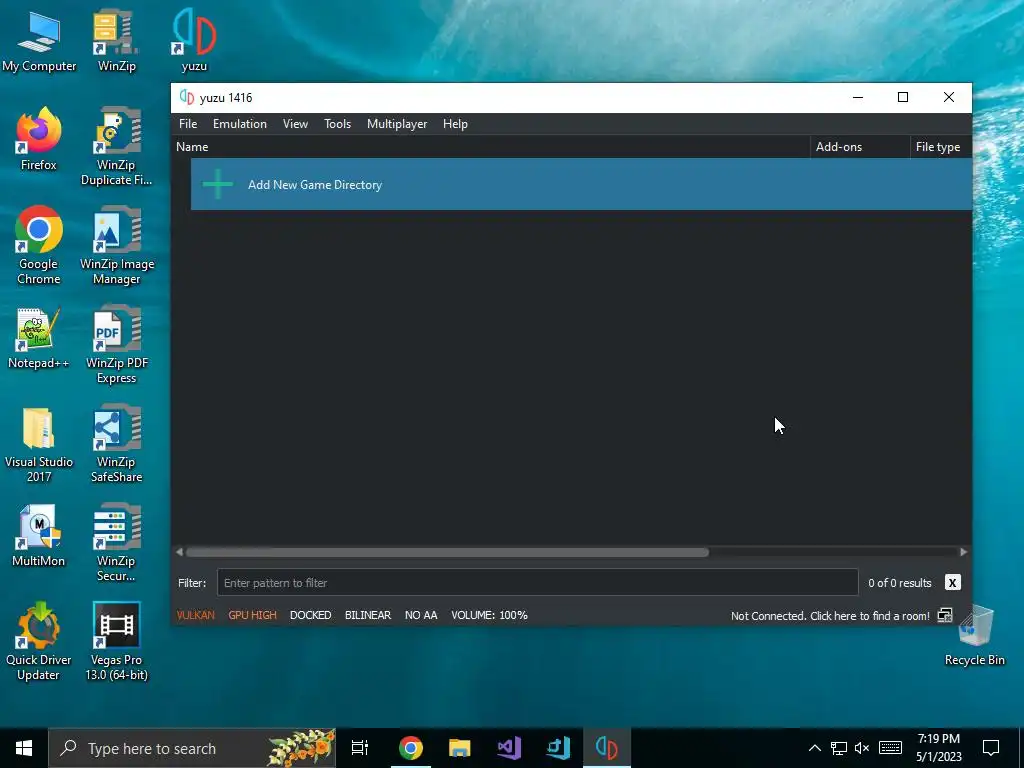Click the yuzu taskbar button

pyautogui.click(x=607, y=748)
